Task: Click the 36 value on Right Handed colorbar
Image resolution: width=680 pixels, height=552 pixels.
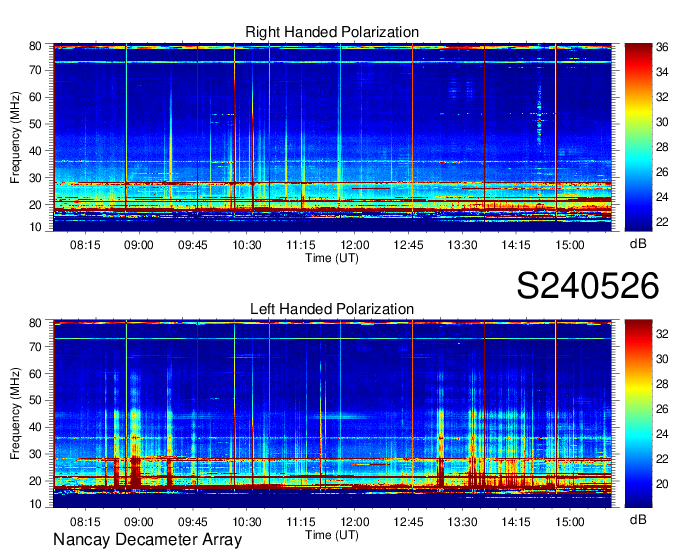Action: click(x=662, y=47)
